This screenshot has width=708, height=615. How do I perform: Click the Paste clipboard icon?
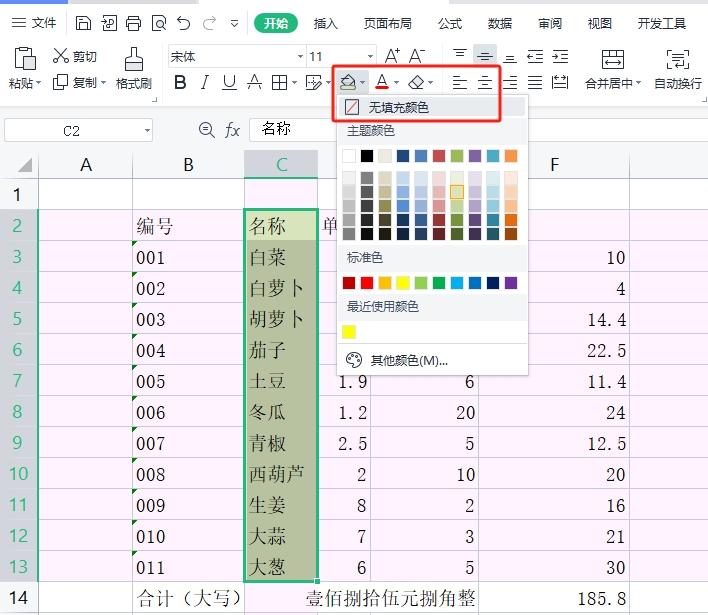[25, 58]
